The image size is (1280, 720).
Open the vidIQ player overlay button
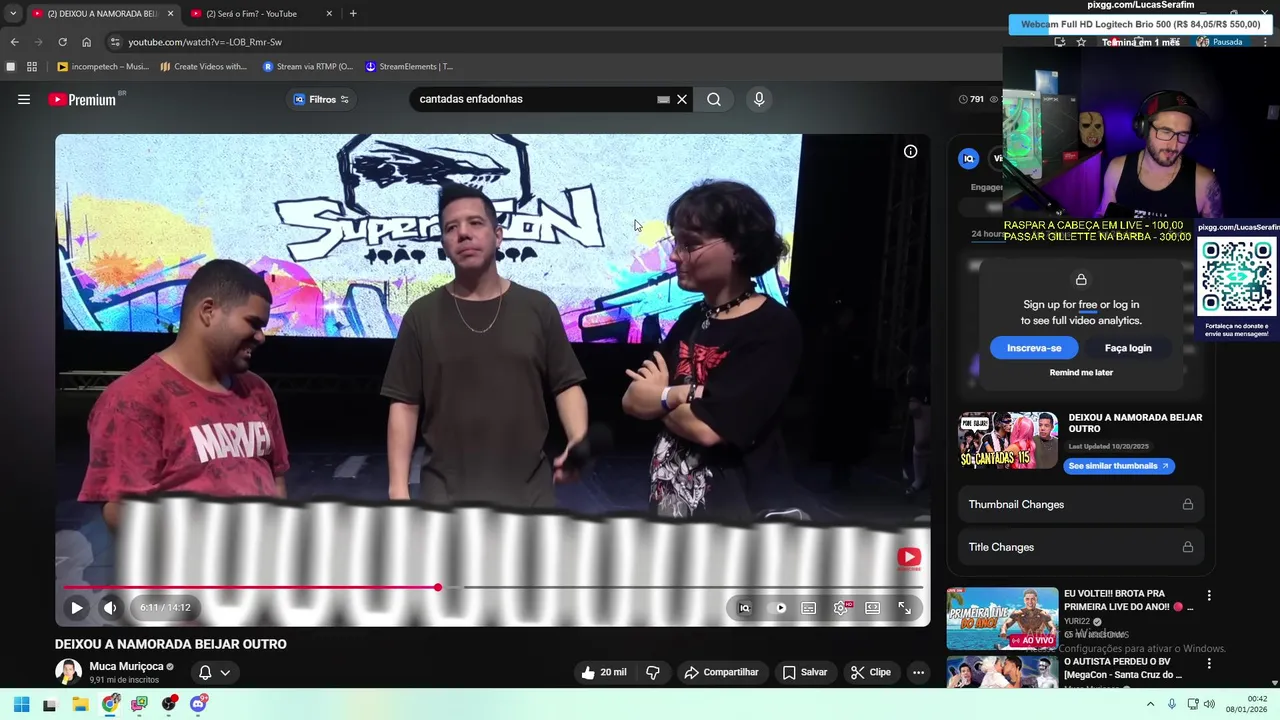coord(744,607)
